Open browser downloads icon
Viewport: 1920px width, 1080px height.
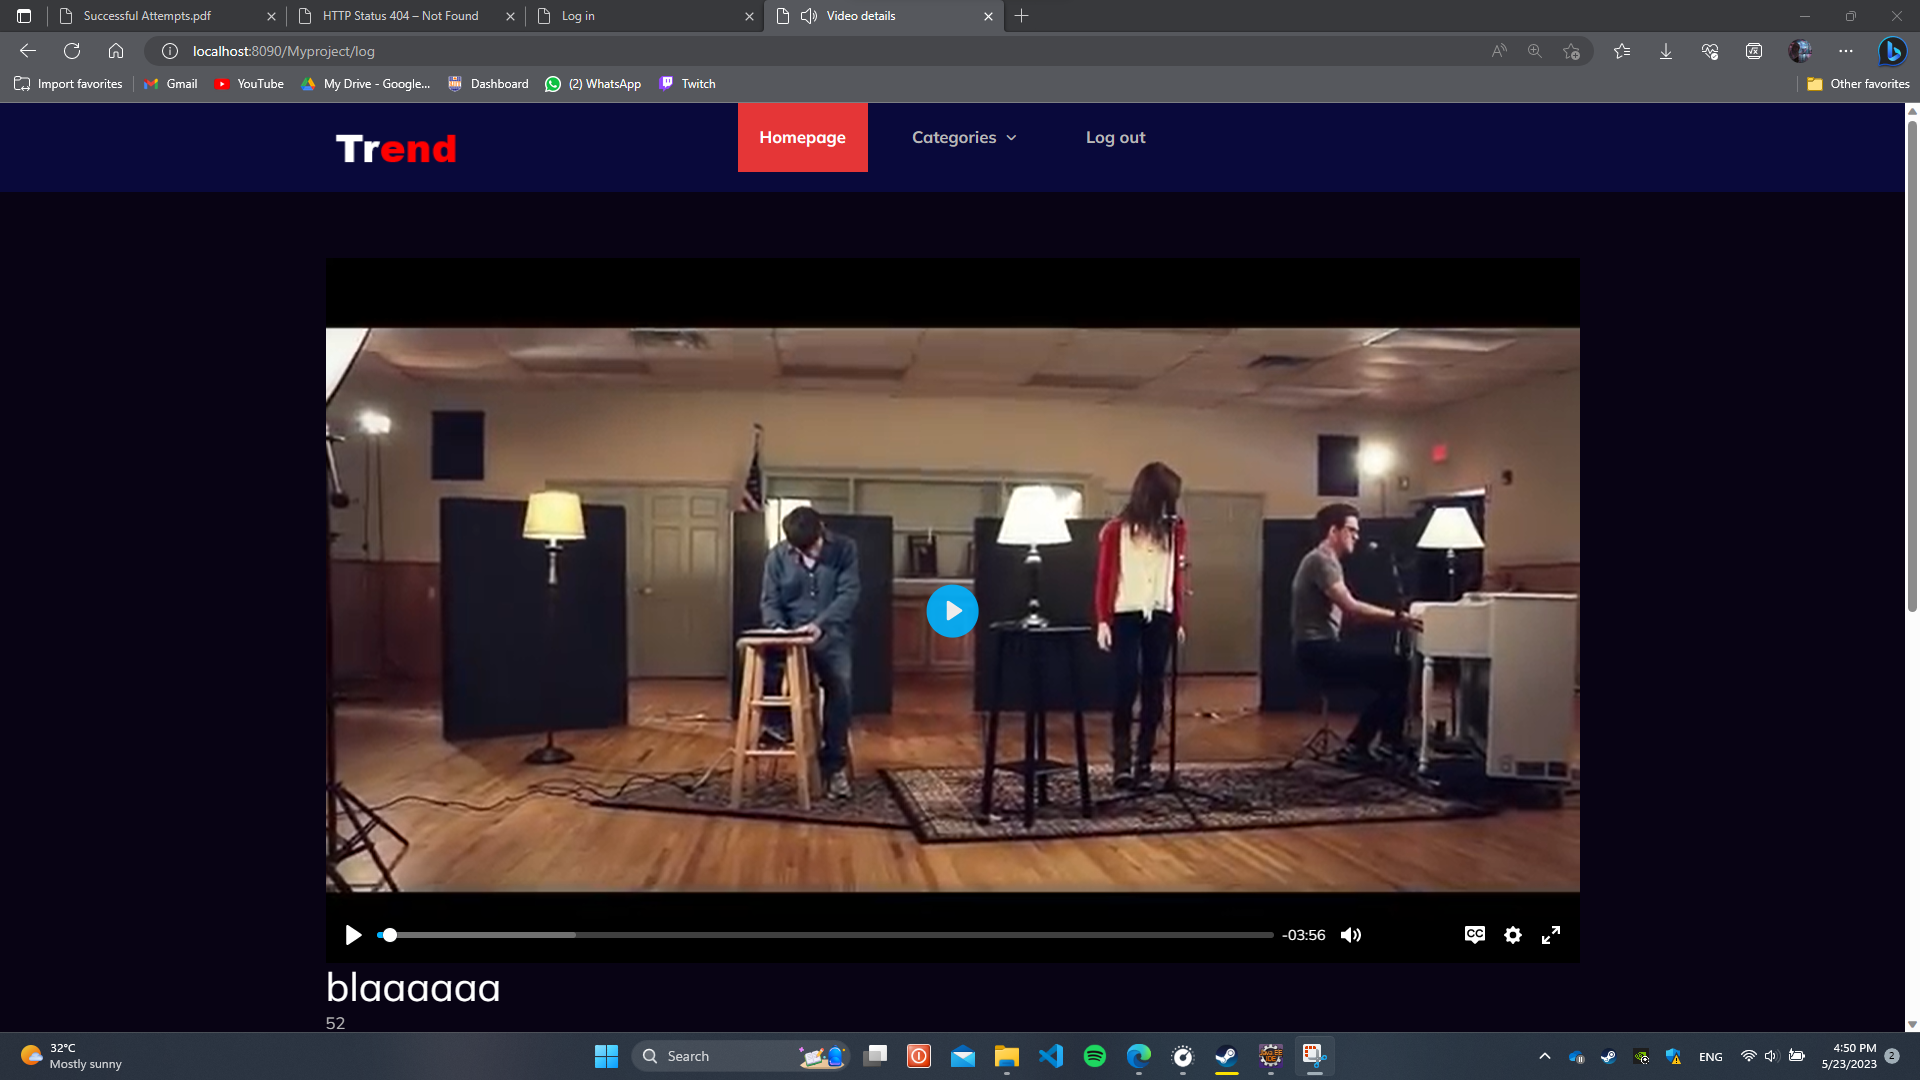point(1666,51)
